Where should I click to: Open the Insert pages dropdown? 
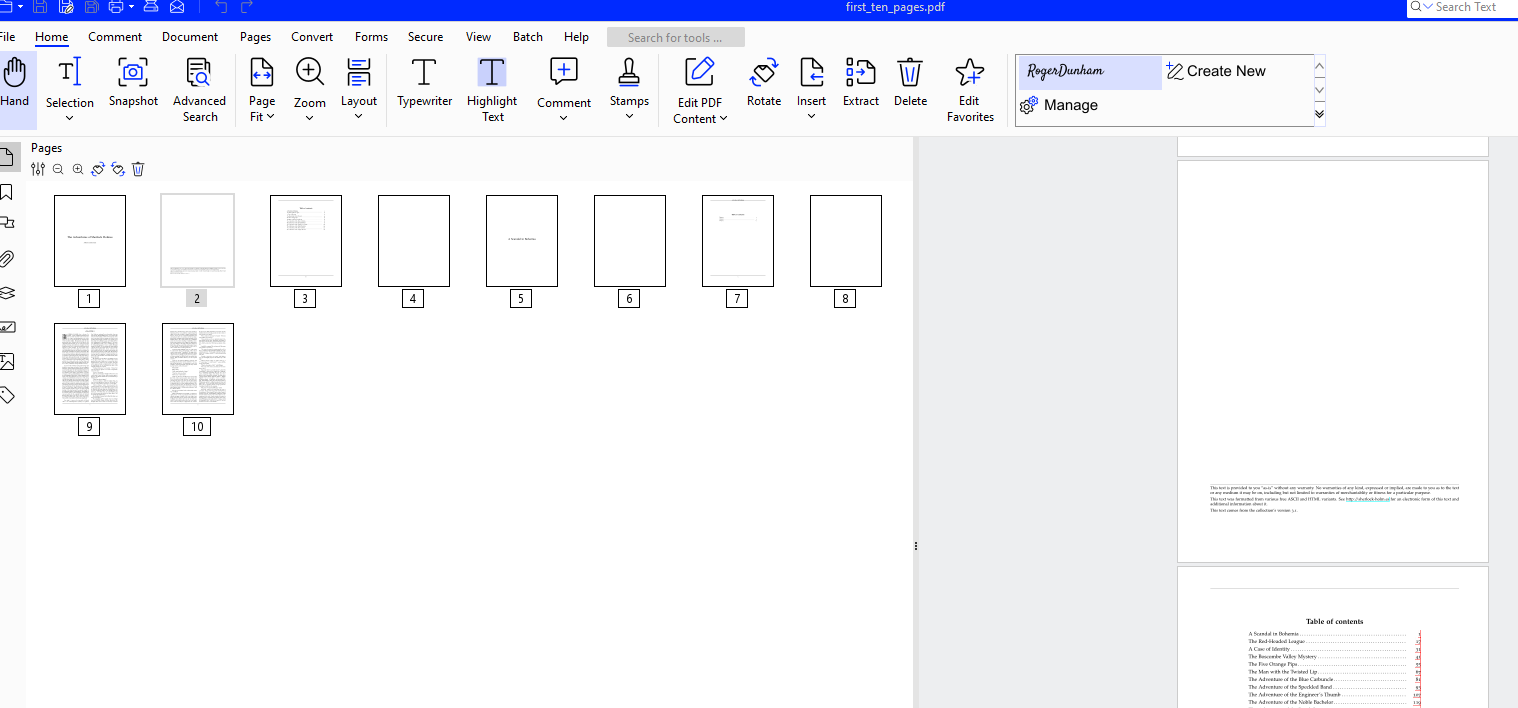point(812,116)
